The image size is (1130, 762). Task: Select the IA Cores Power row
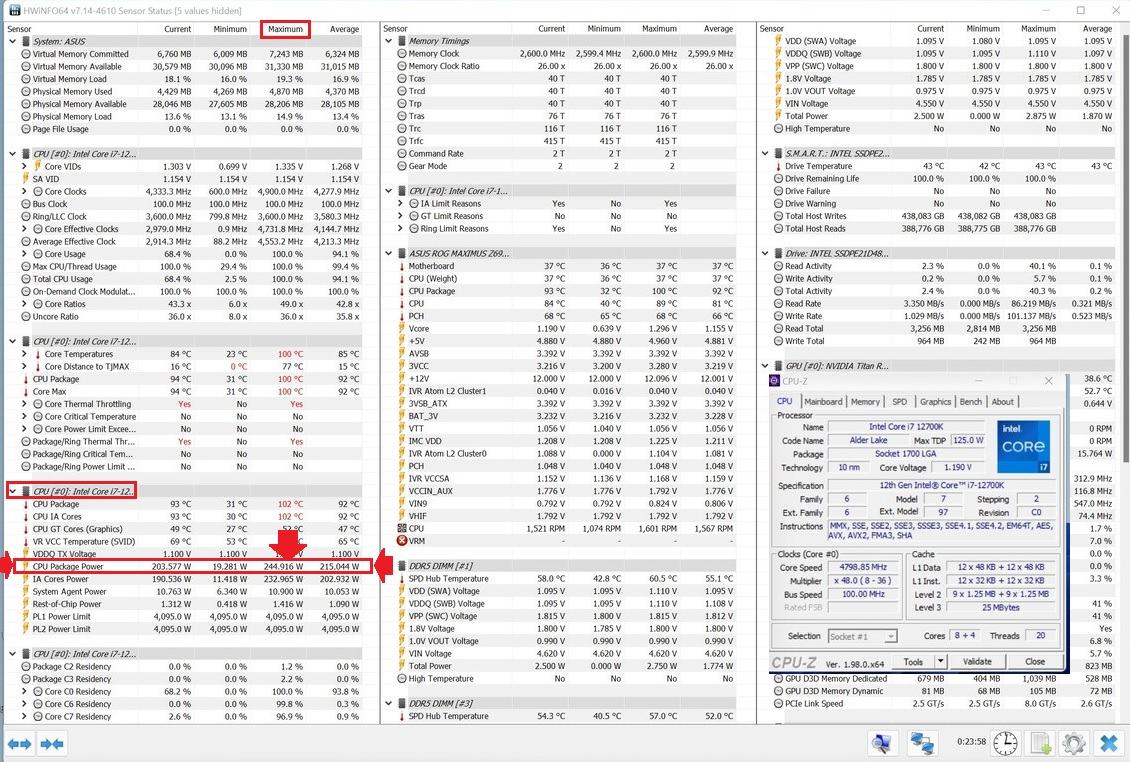click(190, 579)
